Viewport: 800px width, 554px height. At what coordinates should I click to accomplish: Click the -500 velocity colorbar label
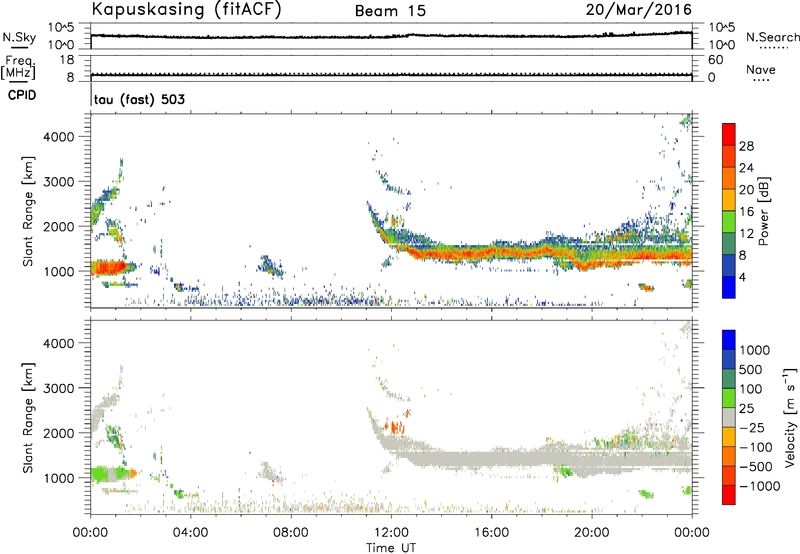click(x=756, y=467)
